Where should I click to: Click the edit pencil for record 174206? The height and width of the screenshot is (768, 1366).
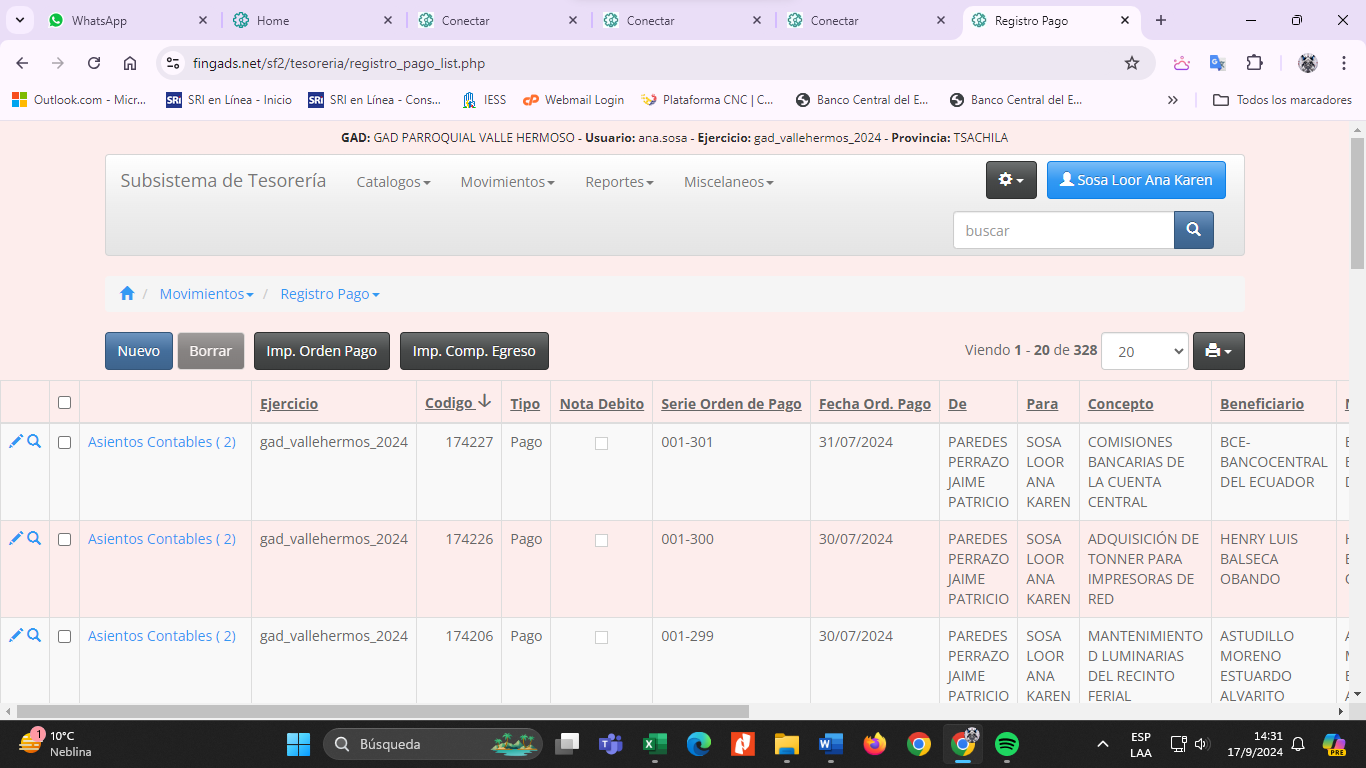tap(16, 635)
